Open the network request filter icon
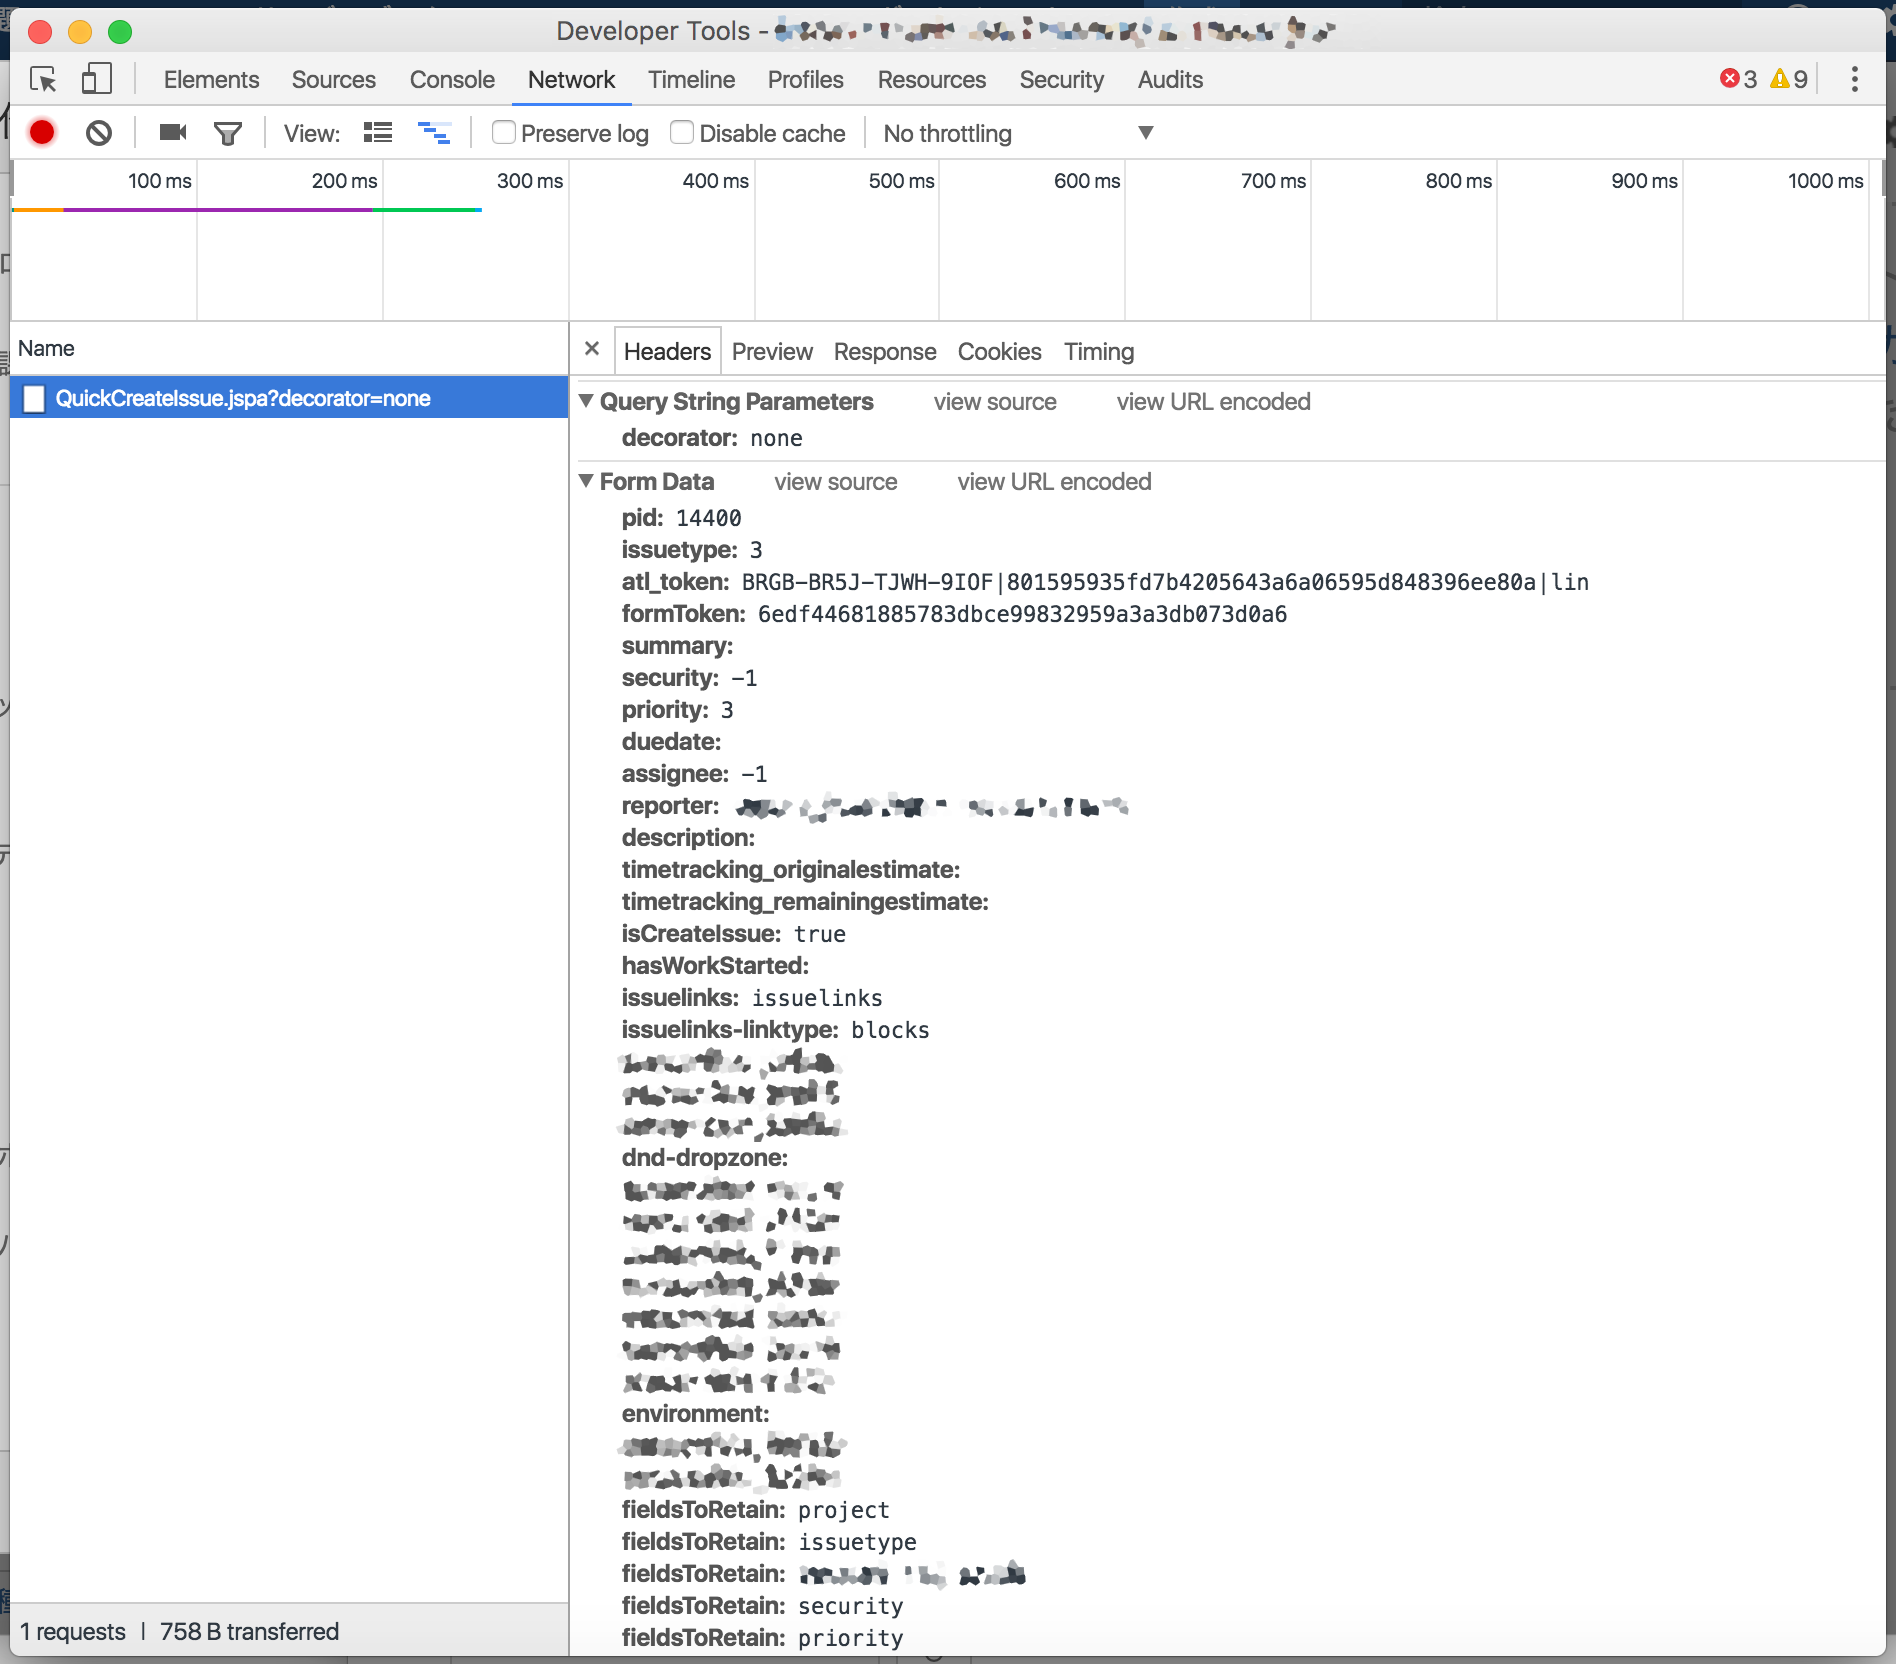 pyautogui.click(x=228, y=132)
